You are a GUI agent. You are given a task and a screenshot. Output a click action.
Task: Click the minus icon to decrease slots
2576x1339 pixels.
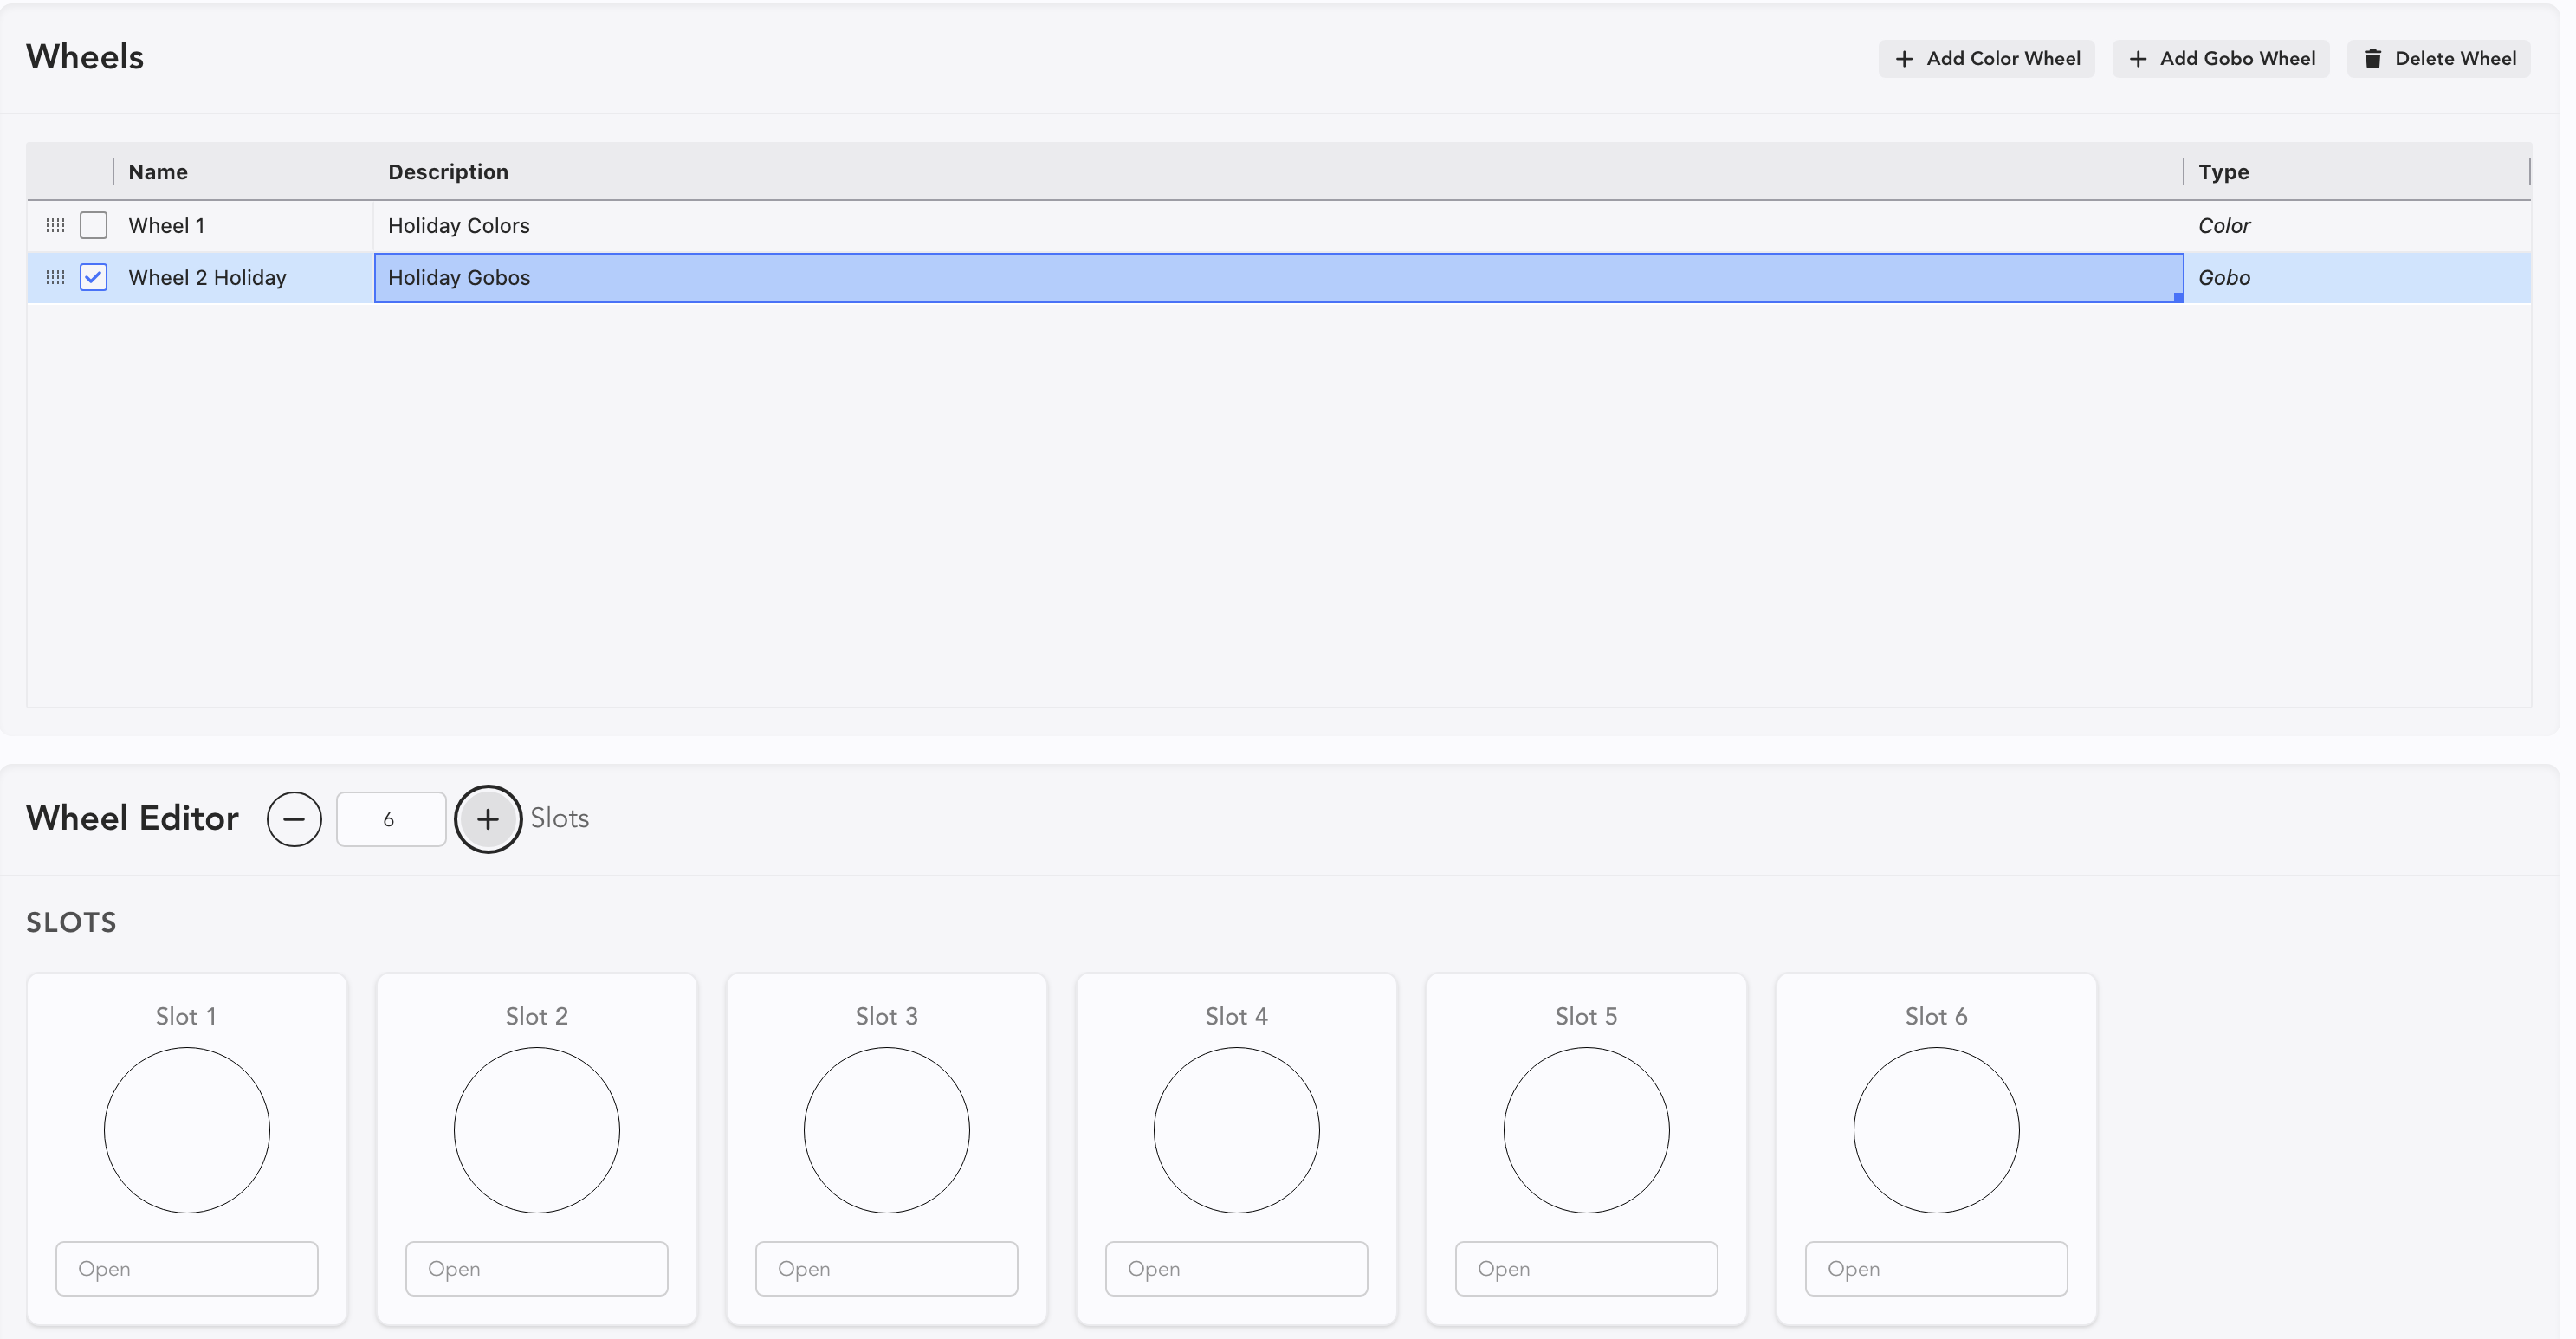point(294,819)
